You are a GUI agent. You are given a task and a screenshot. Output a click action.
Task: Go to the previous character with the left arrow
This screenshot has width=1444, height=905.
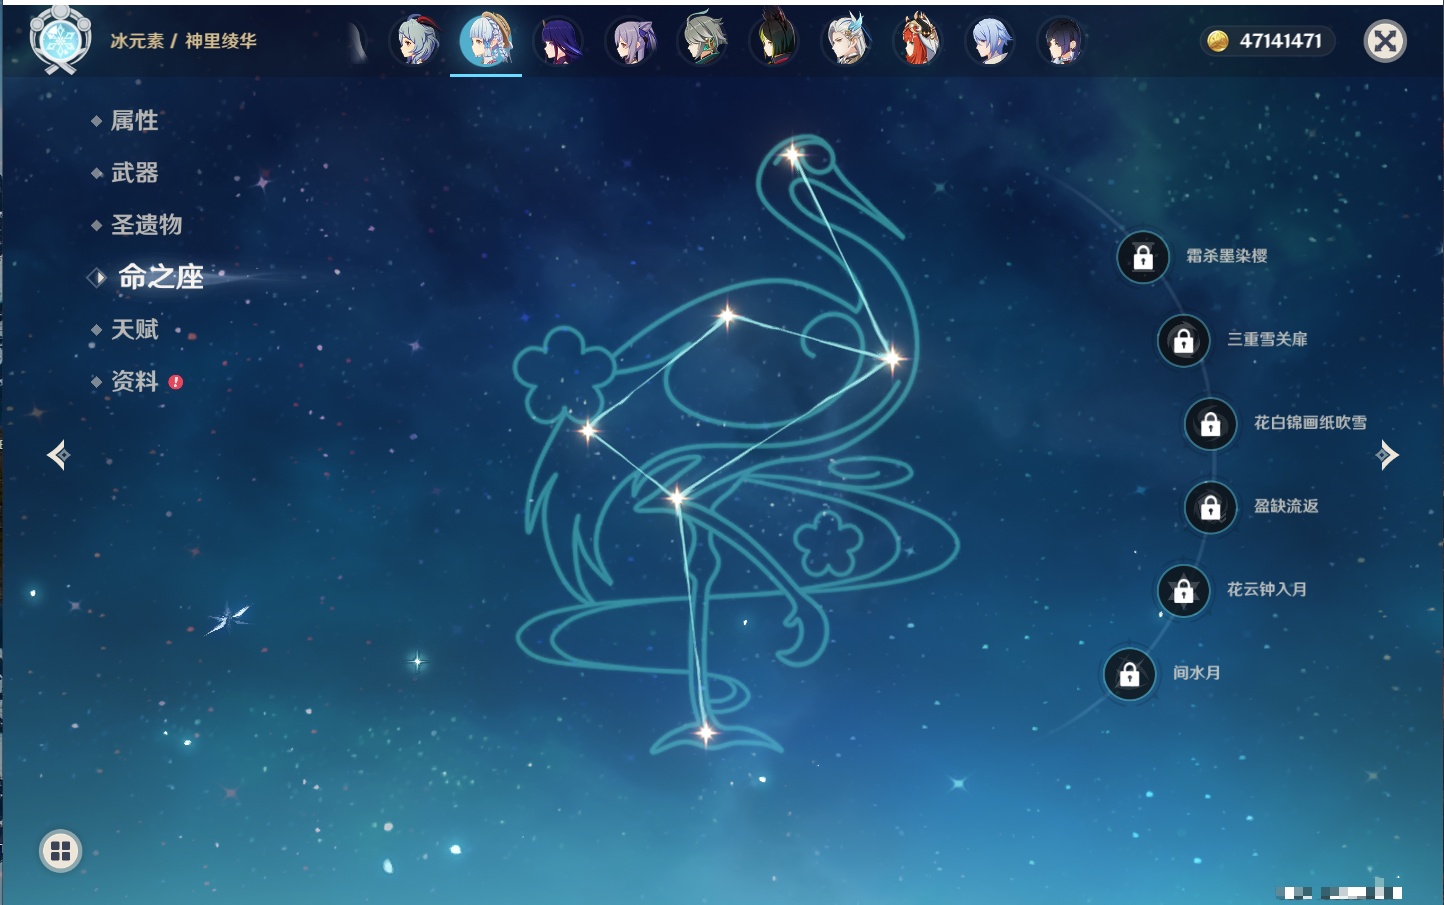click(58, 455)
